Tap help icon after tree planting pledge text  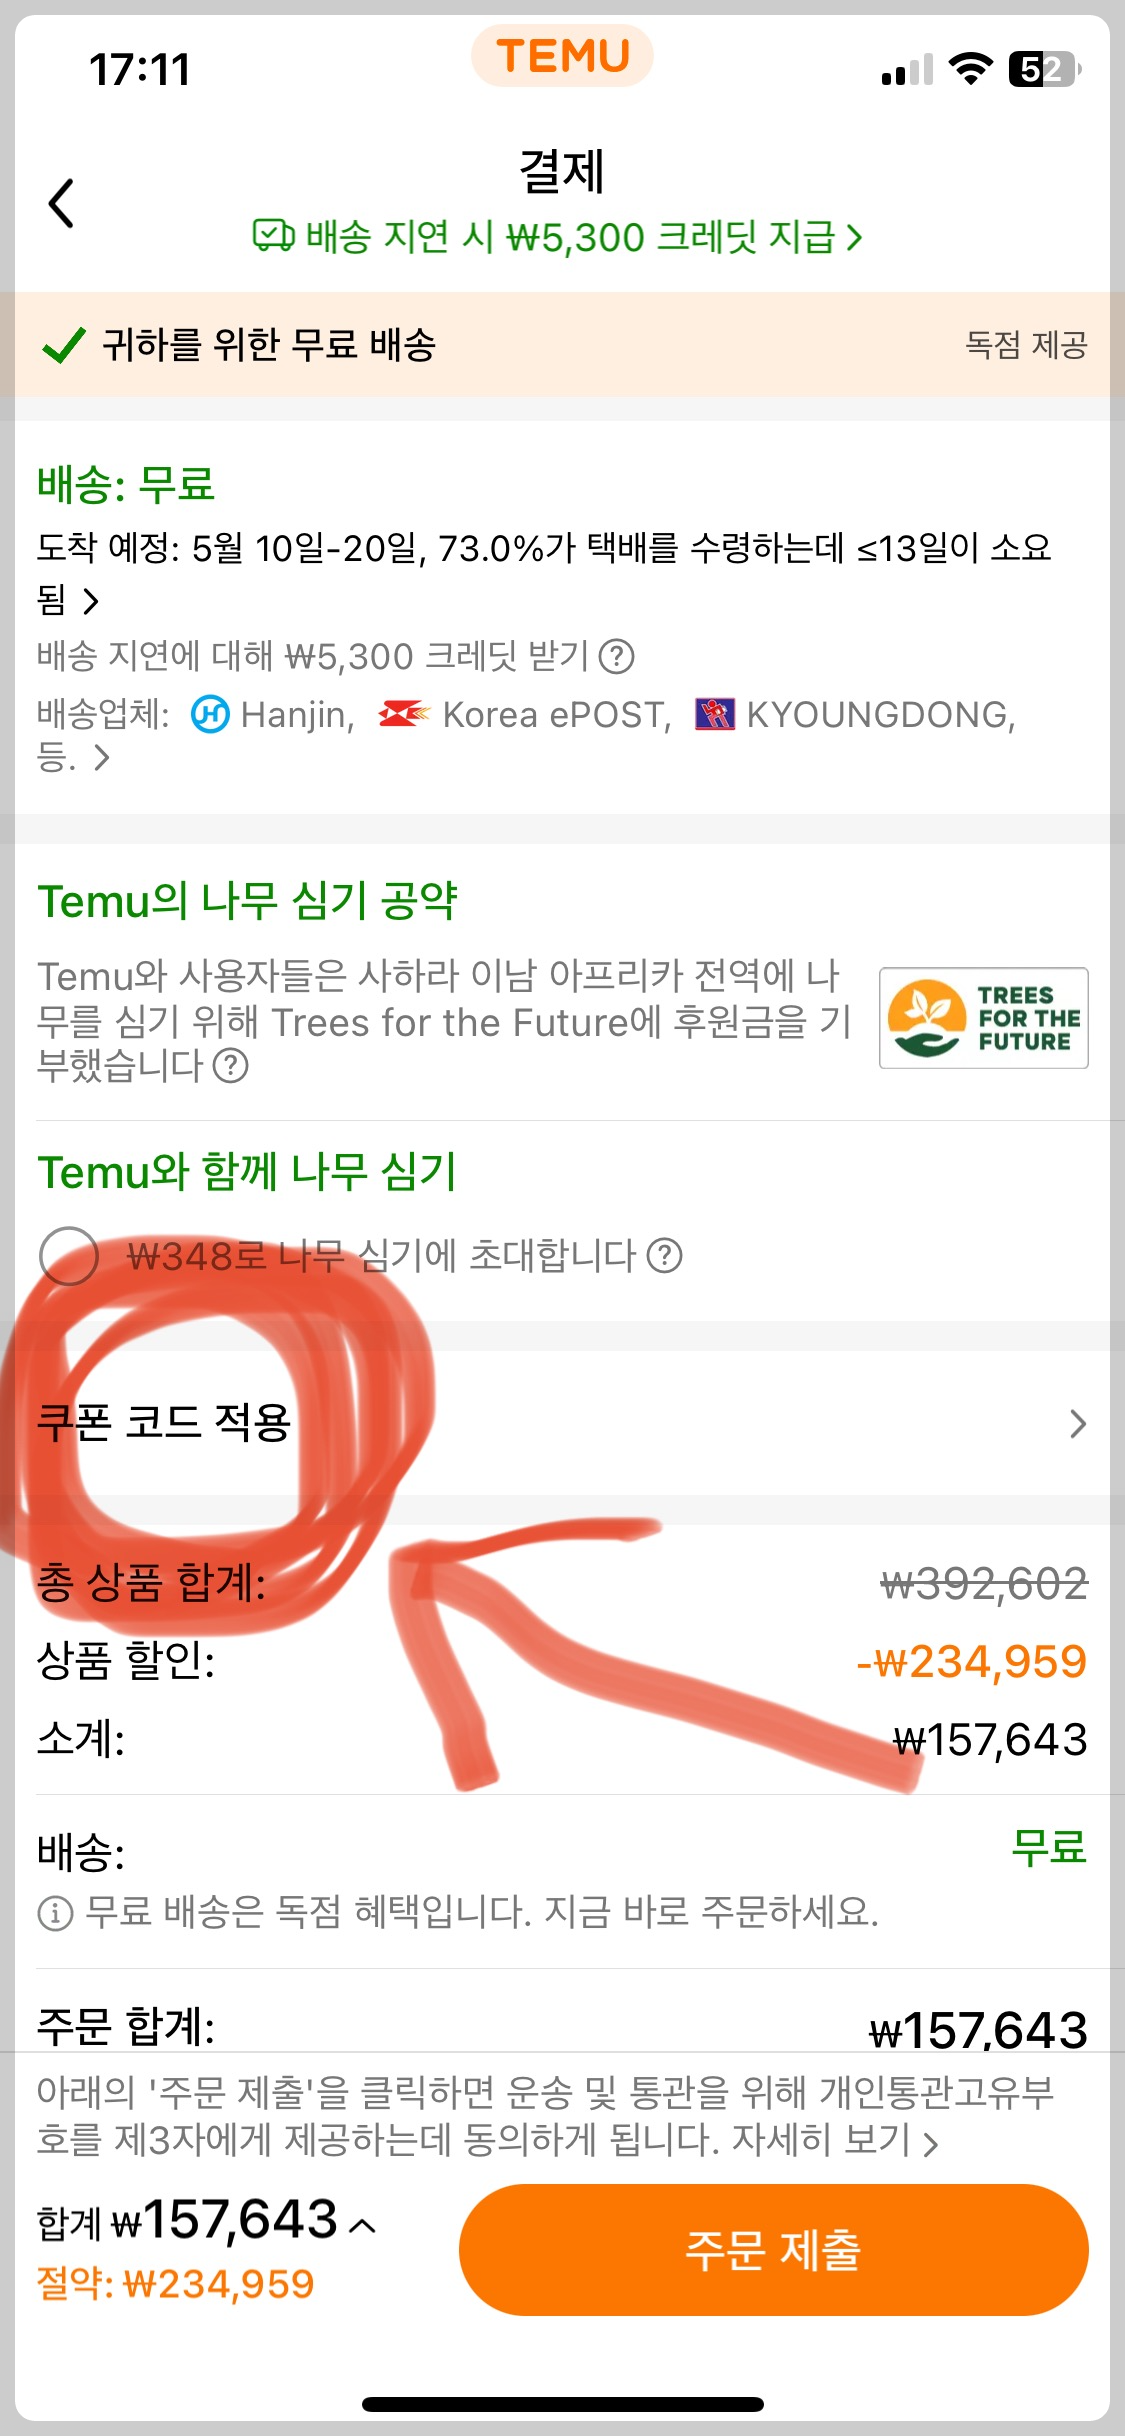(x=231, y=1066)
